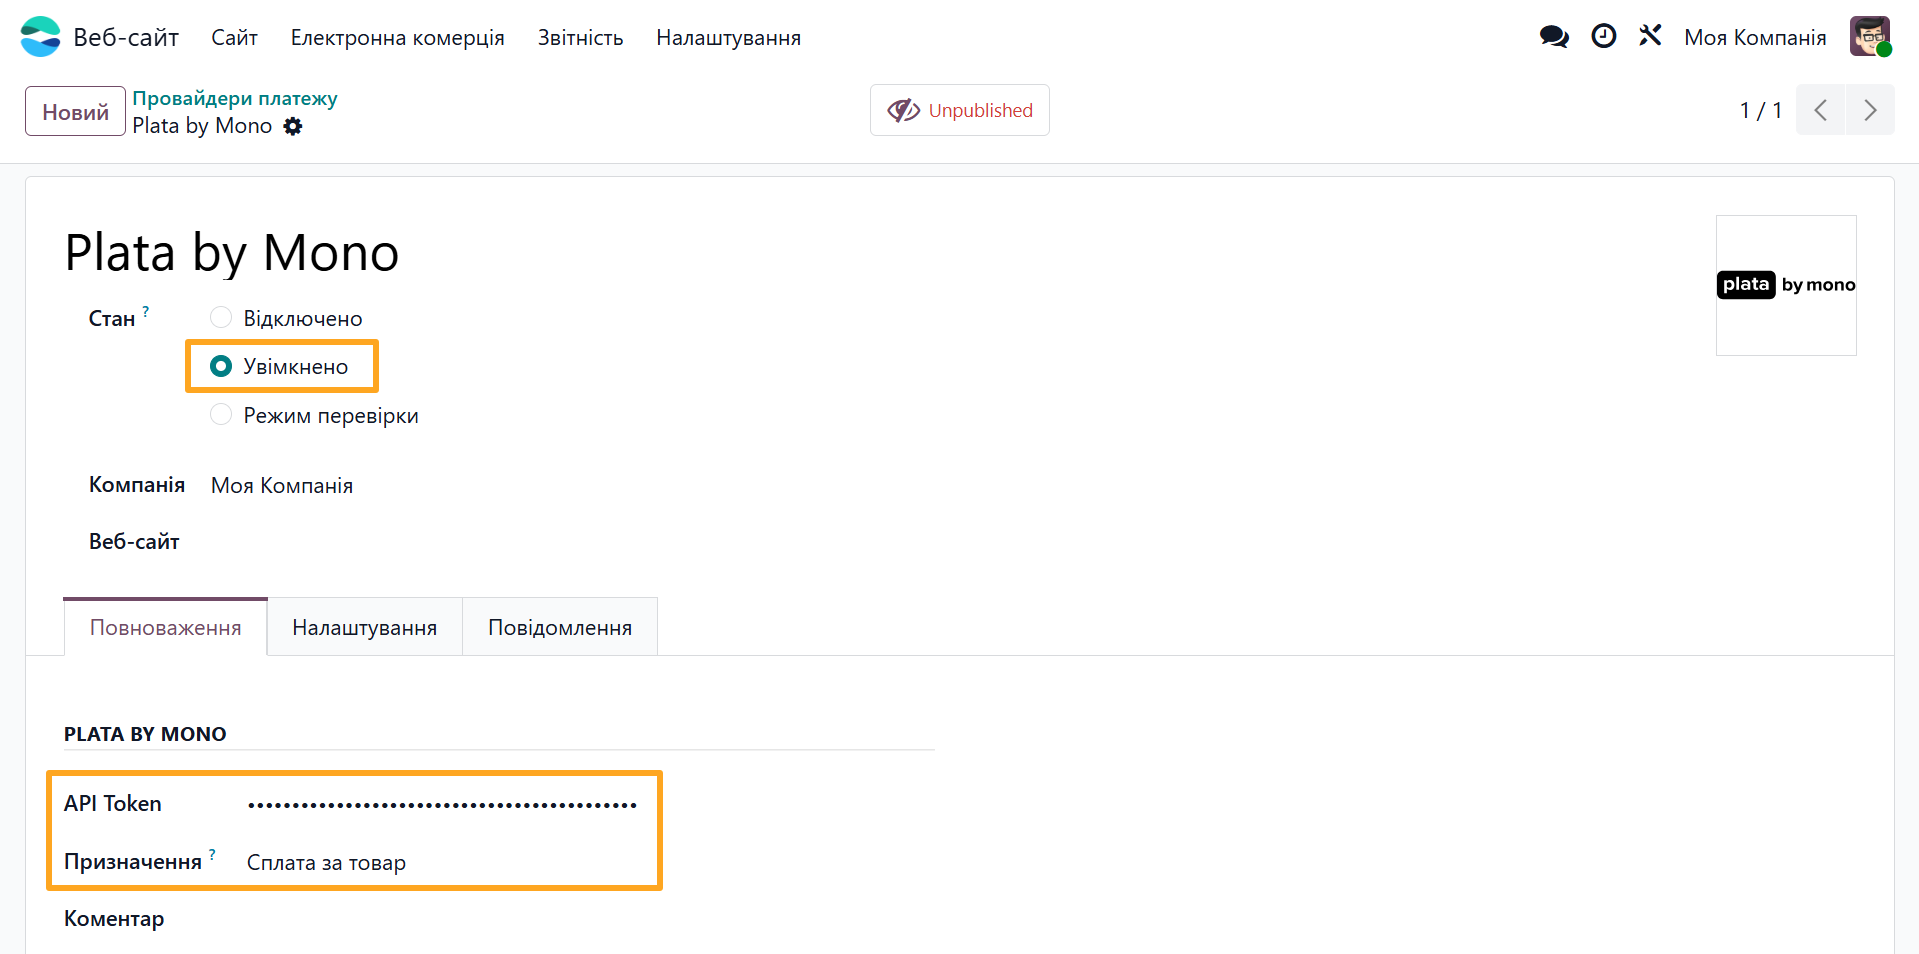Select the Увімкнено state radio button
The image size is (1919, 954).
(x=221, y=366)
